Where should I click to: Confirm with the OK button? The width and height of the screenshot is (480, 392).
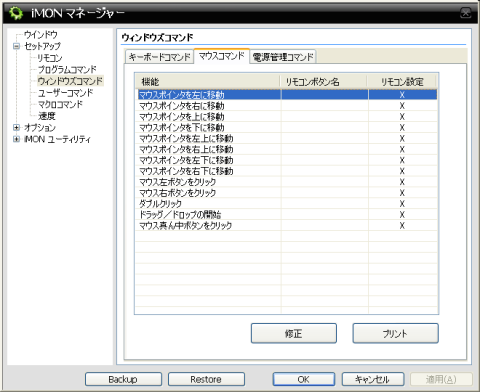point(304,379)
